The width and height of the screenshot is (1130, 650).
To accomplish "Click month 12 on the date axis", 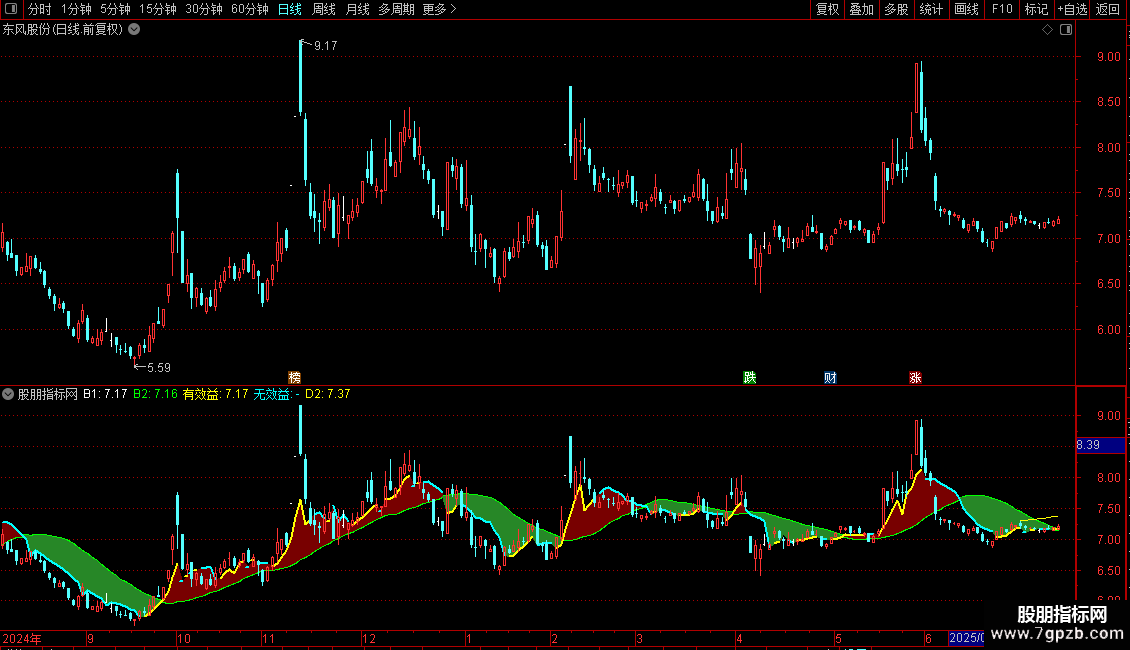I will coord(369,638).
